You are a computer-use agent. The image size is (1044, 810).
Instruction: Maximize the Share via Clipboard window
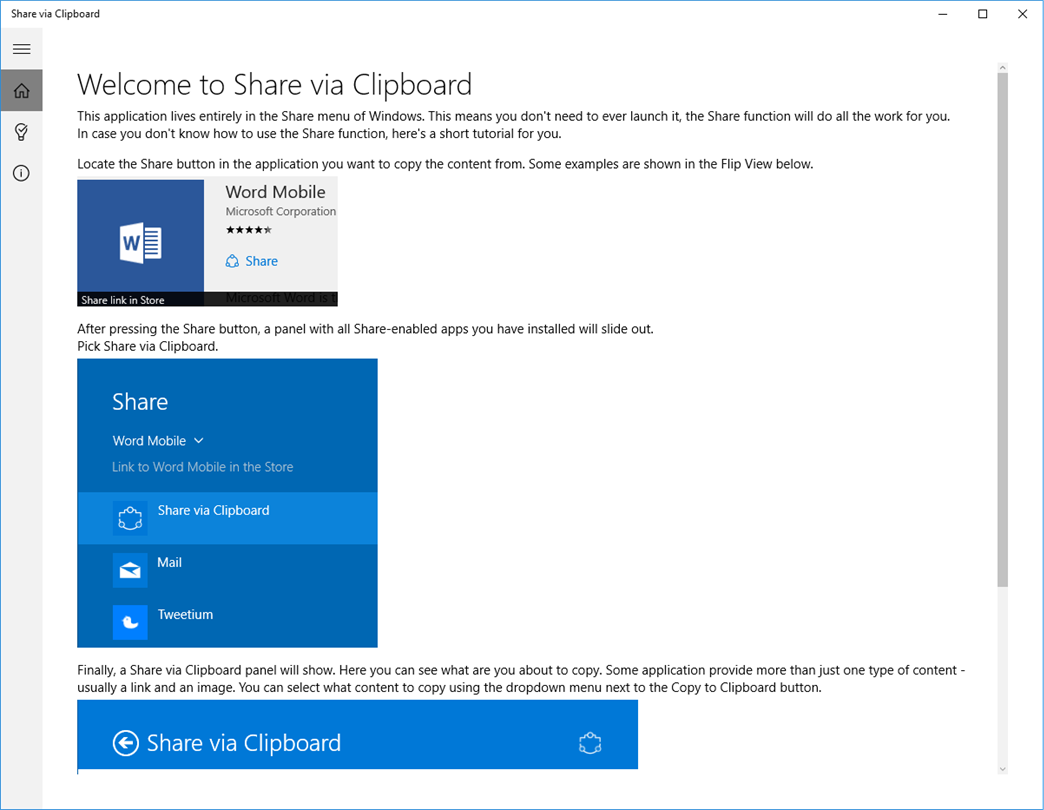[983, 14]
